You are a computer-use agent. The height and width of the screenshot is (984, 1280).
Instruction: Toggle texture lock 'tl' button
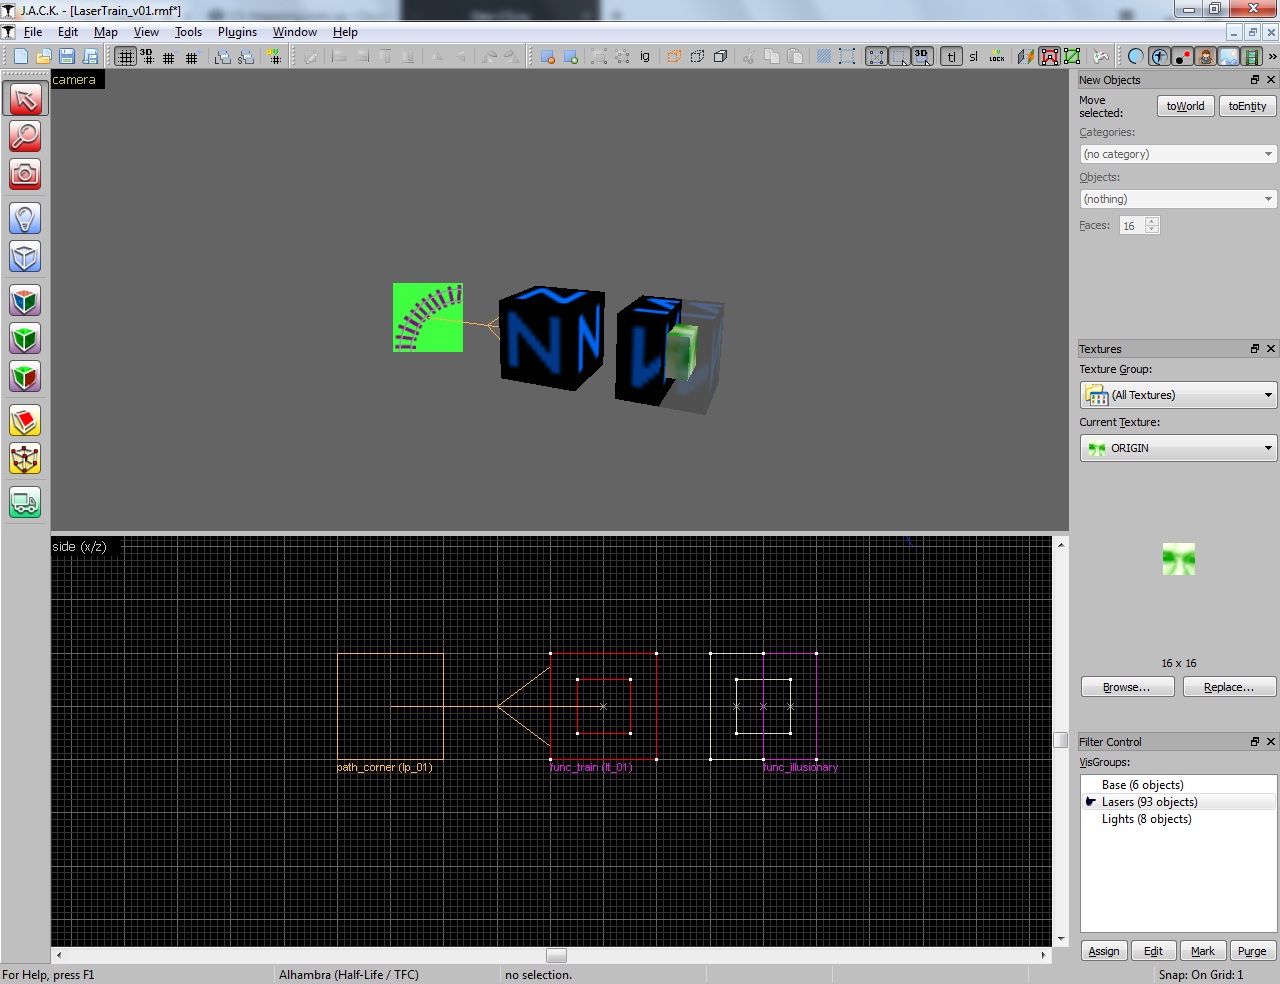(x=952, y=57)
